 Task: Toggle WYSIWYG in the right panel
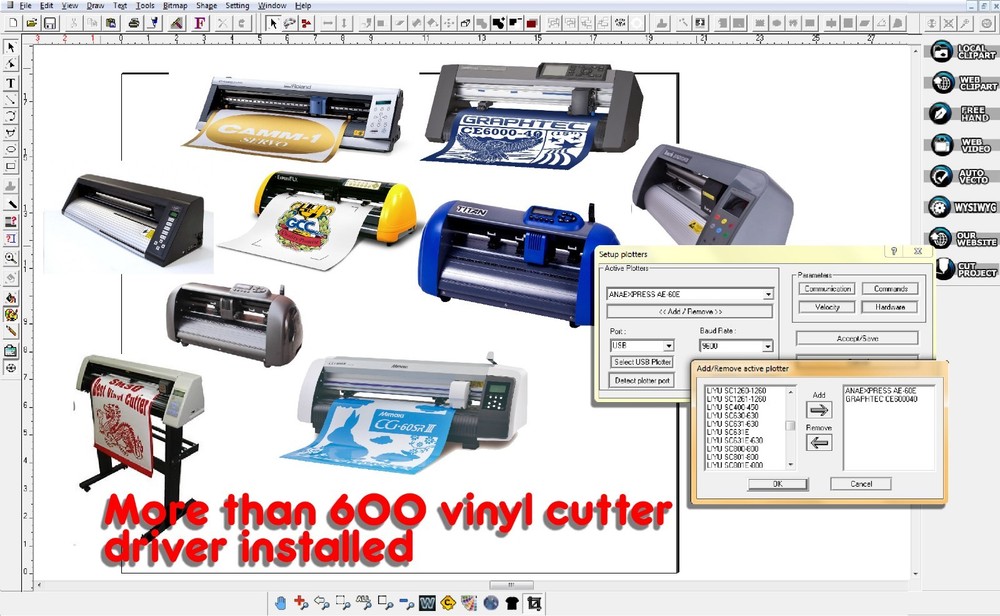click(x=963, y=207)
